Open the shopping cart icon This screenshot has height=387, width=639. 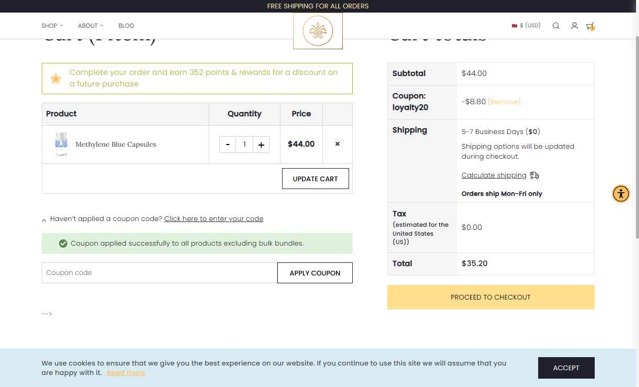coord(591,26)
